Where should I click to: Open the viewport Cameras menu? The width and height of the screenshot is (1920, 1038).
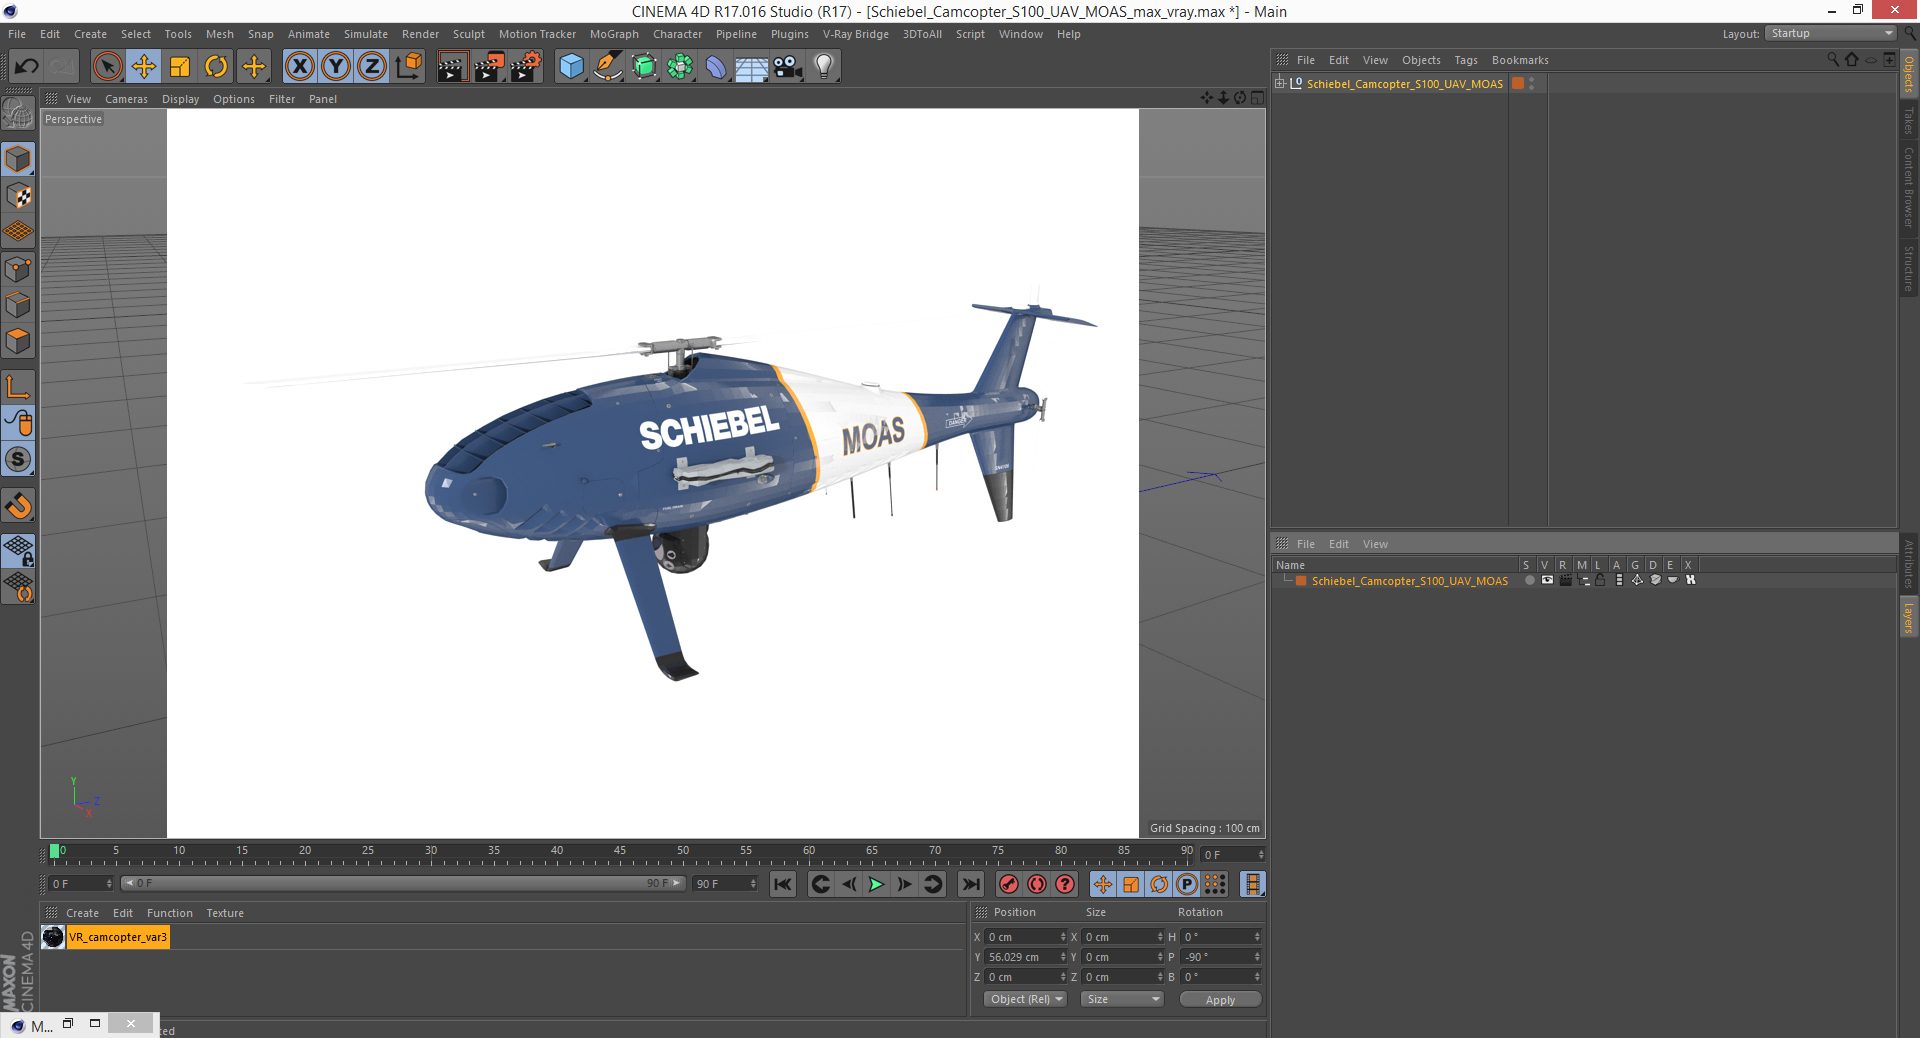pos(126,99)
